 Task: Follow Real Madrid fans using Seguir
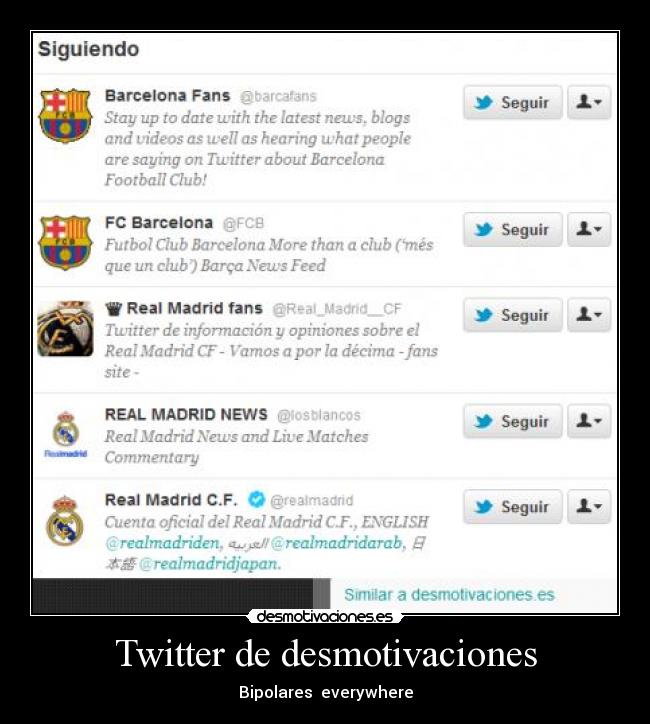point(512,315)
